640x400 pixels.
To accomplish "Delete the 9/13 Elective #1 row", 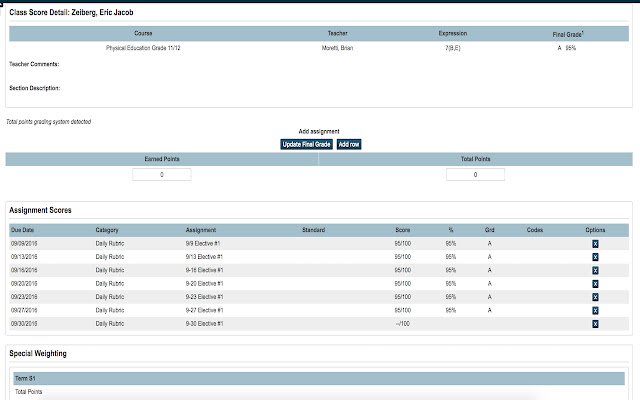I will pyautogui.click(x=595, y=257).
